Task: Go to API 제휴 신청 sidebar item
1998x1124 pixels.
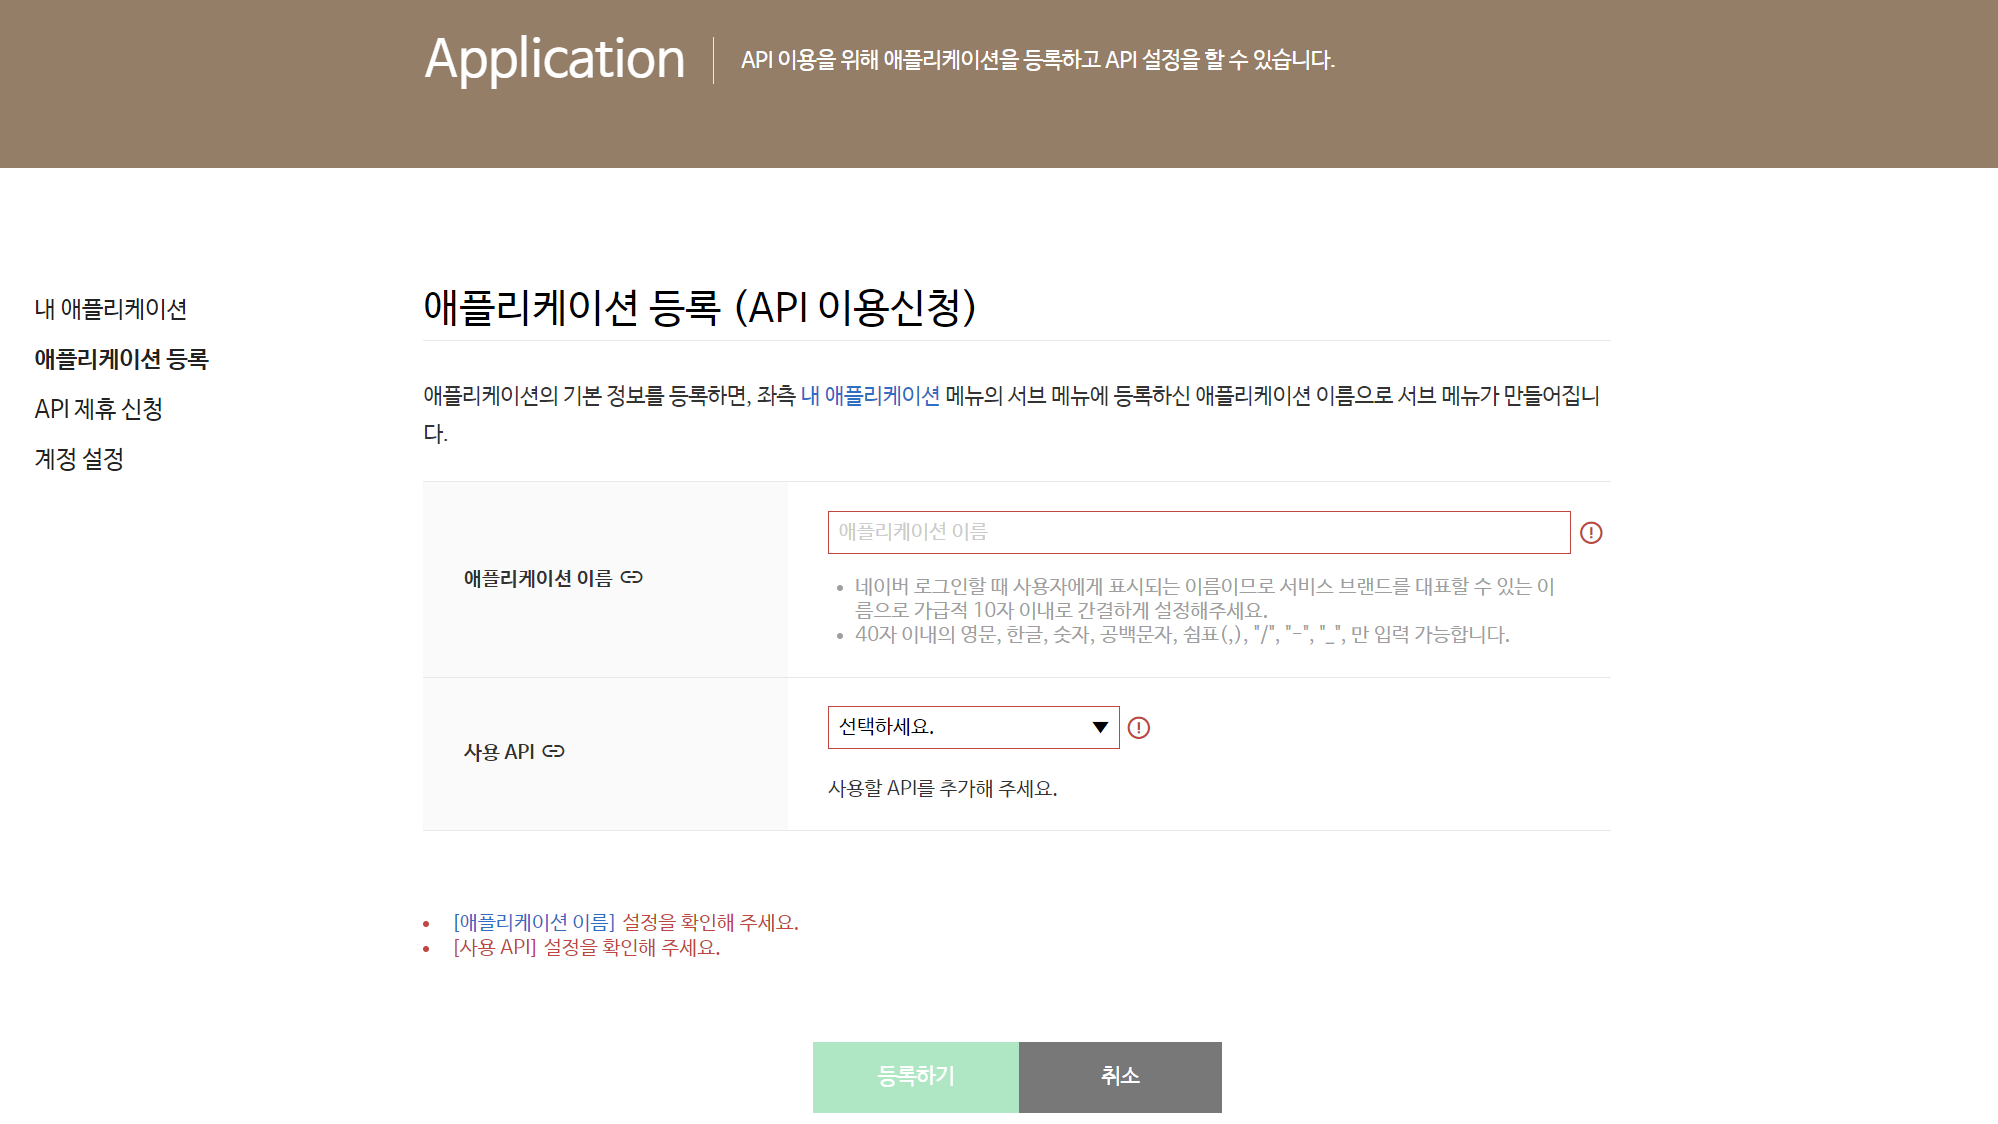Action: coord(99,409)
